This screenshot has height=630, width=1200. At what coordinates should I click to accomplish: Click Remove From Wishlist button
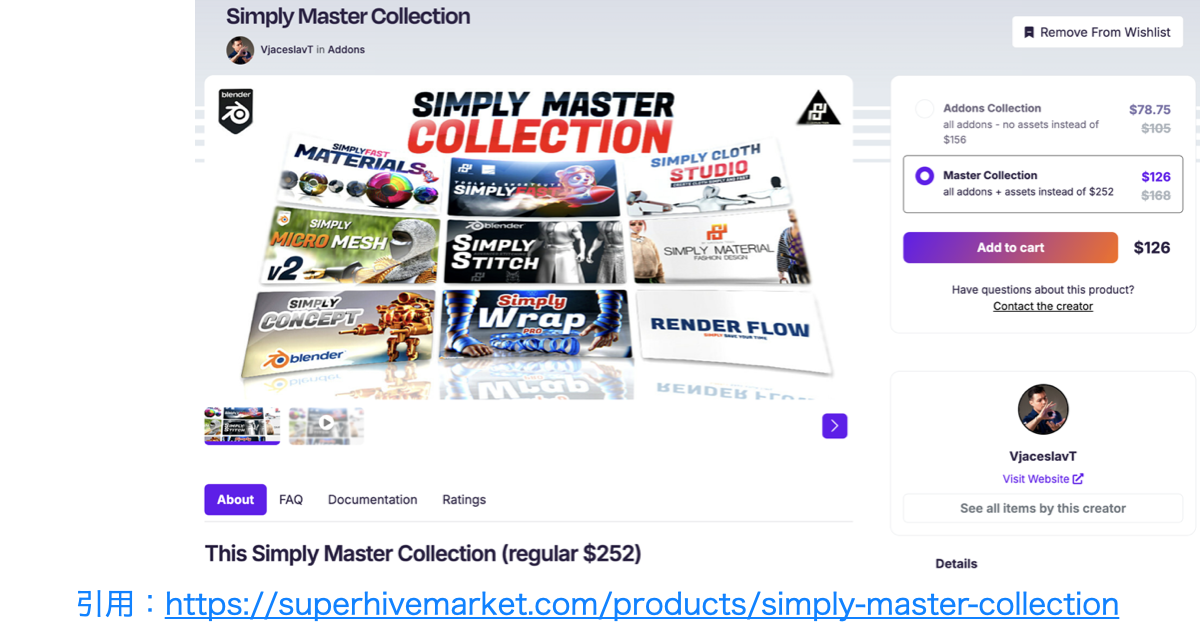pos(1097,32)
